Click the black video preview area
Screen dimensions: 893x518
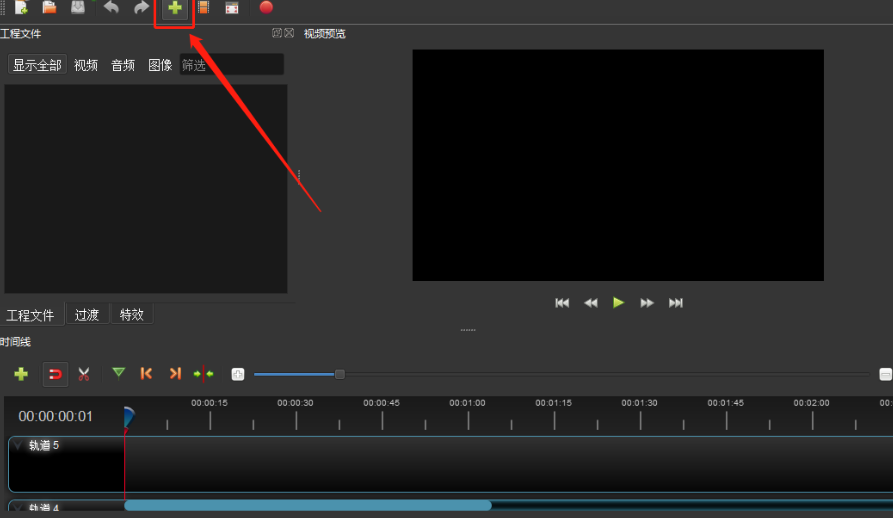click(x=618, y=165)
